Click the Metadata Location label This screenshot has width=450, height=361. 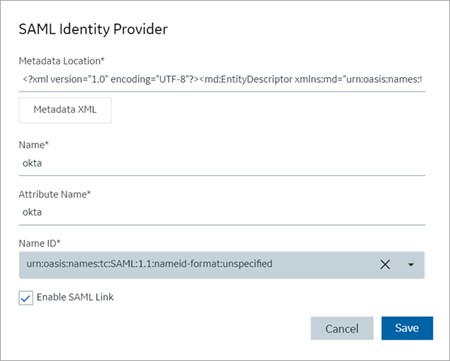pyautogui.click(x=62, y=61)
